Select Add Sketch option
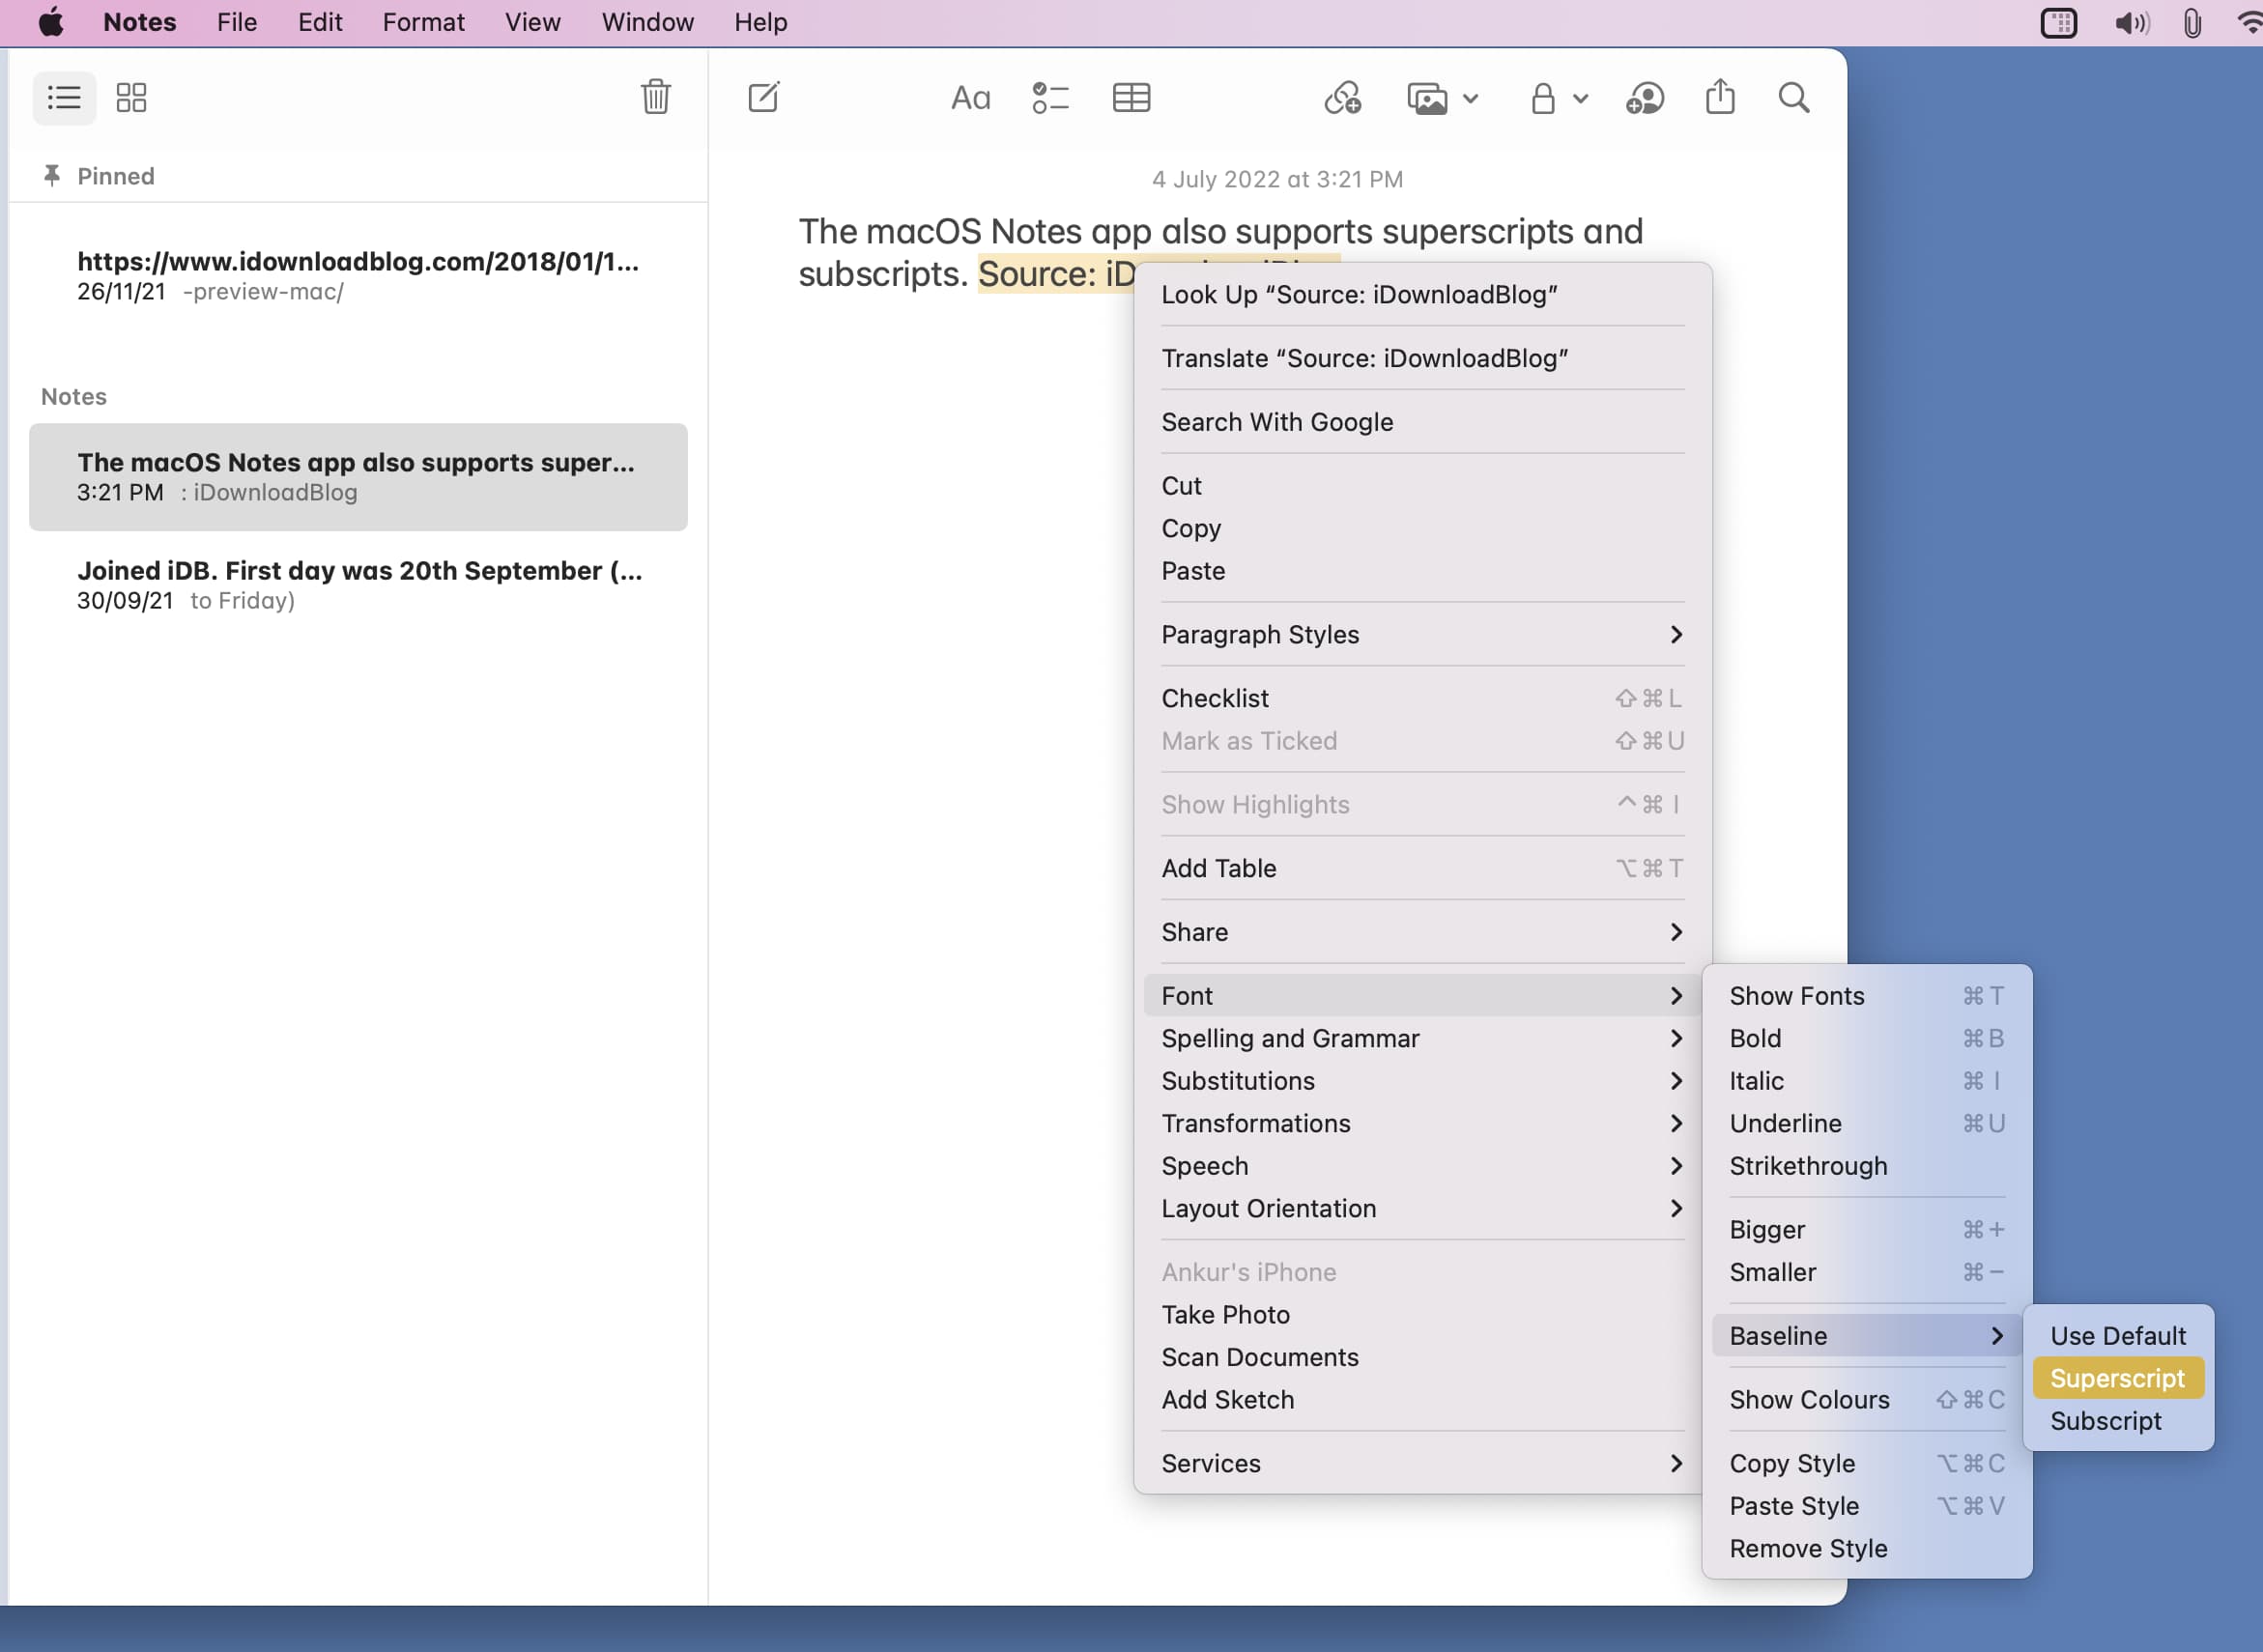This screenshot has height=1652, width=2263. 1422,1399
